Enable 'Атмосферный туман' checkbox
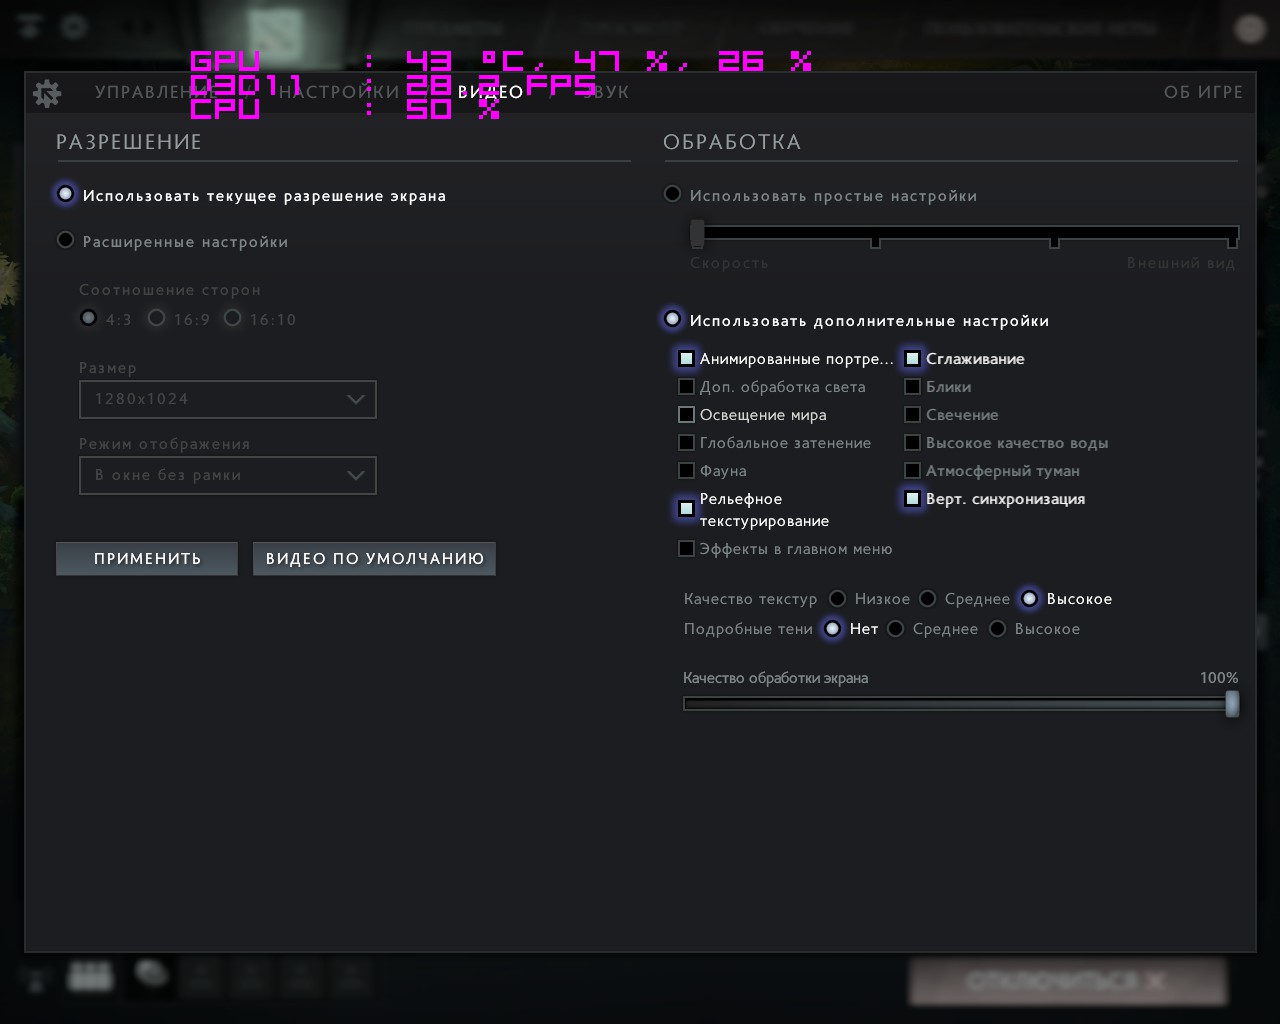1280x1024 pixels. tap(912, 470)
